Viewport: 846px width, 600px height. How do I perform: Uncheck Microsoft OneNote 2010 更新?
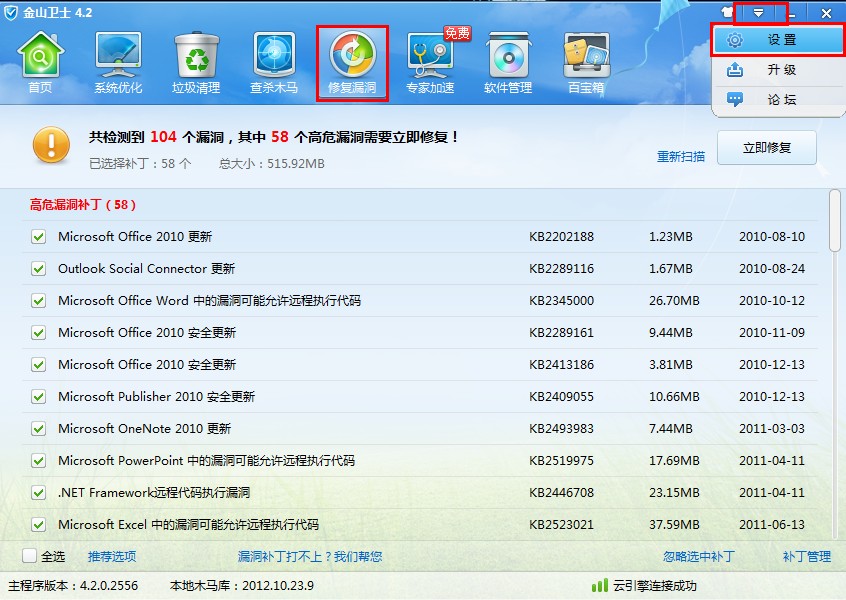pyautogui.click(x=38, y=428)
